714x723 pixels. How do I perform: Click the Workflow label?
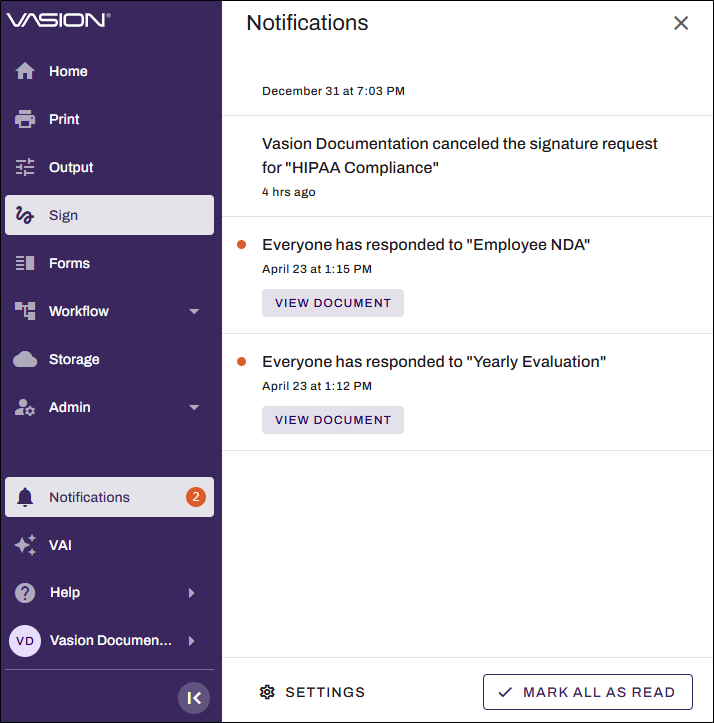point(79,311)
